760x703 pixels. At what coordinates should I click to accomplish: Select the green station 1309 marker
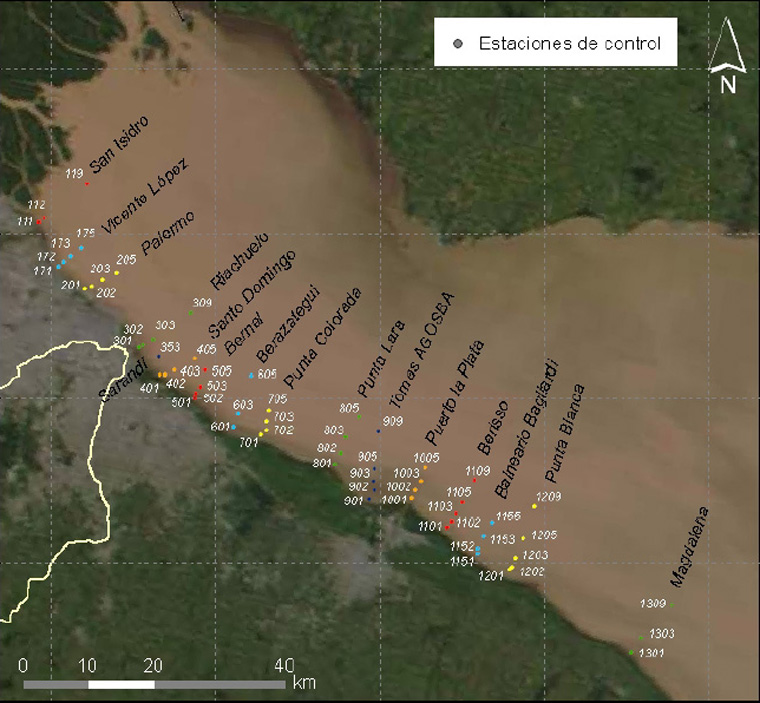[x=672, y=605]
